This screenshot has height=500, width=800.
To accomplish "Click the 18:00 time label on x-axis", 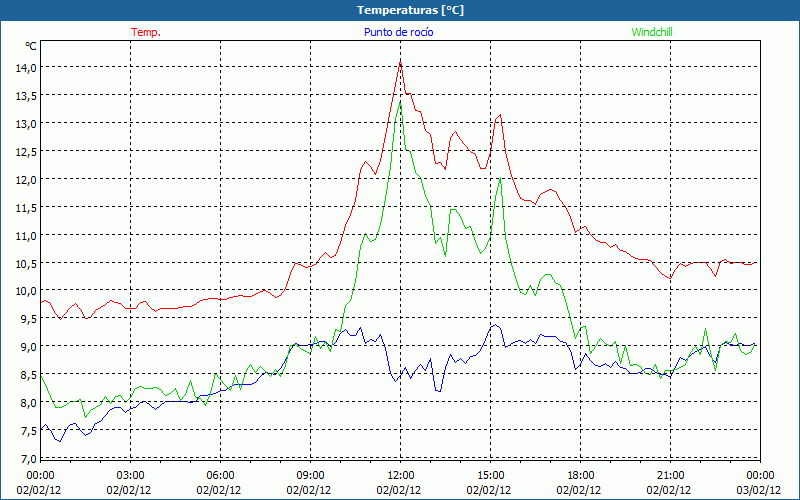I will tap(581, 475).
